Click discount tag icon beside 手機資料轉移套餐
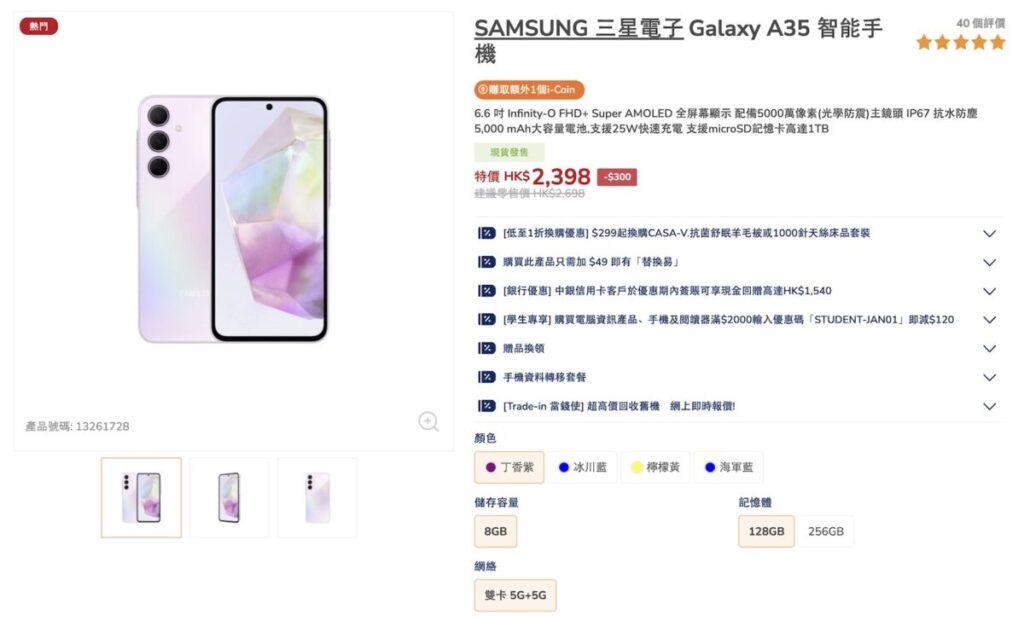This screenshot has height=621, width=1024. click(x=487, y=377)
